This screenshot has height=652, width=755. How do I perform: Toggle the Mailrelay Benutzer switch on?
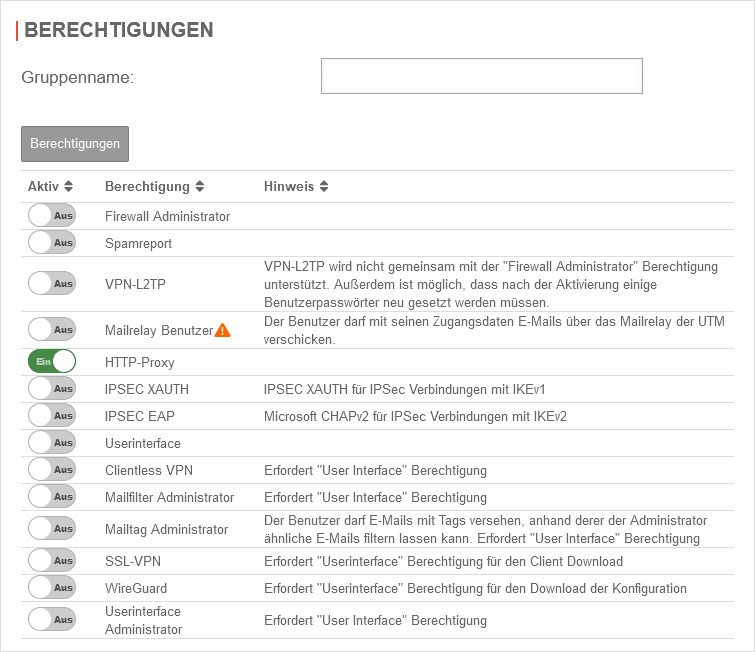[52, 330]
